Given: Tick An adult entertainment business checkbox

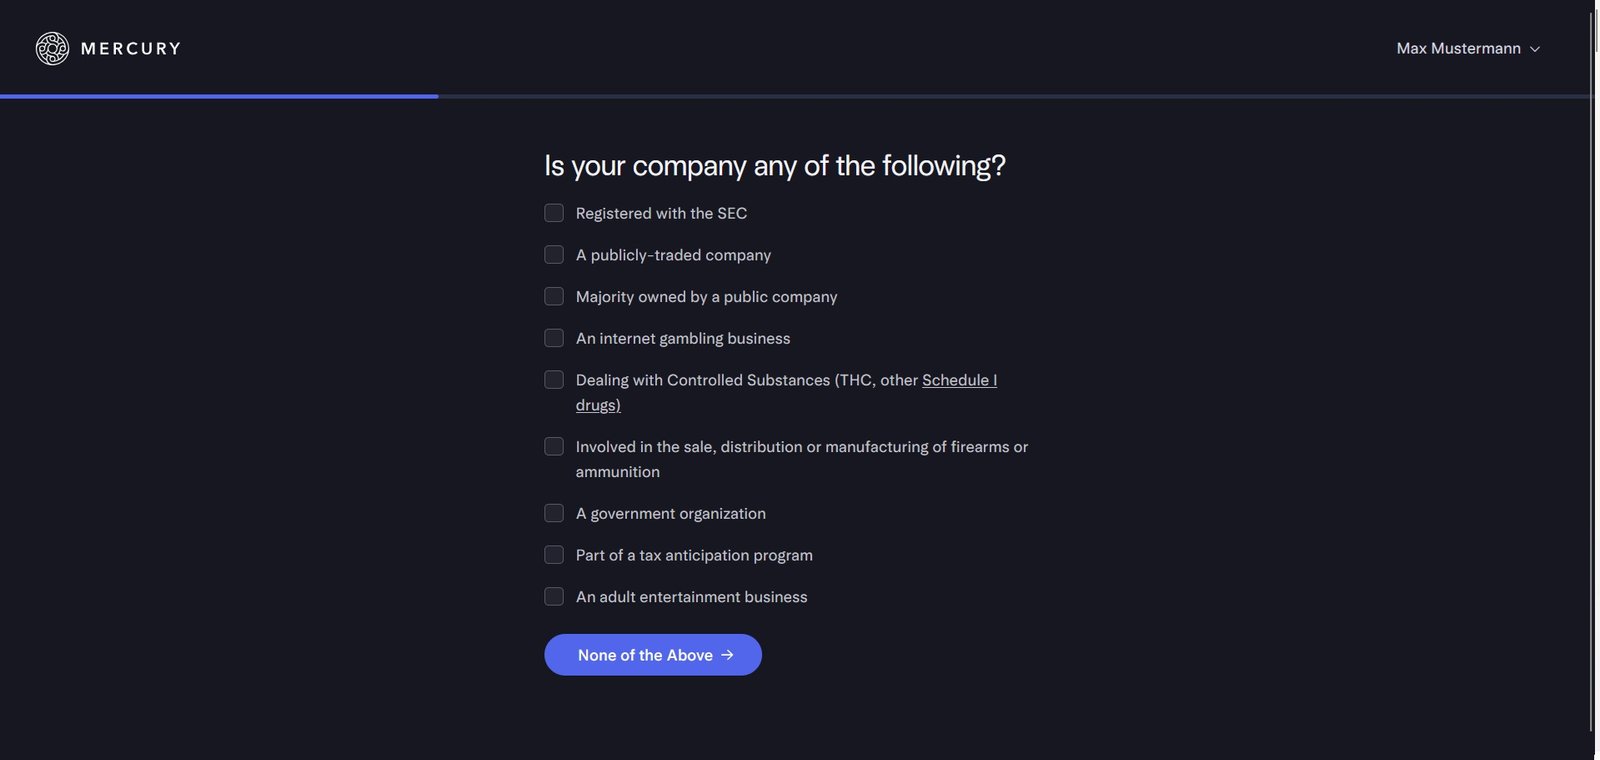Looking at the screenshot, I should click(554, 597).
